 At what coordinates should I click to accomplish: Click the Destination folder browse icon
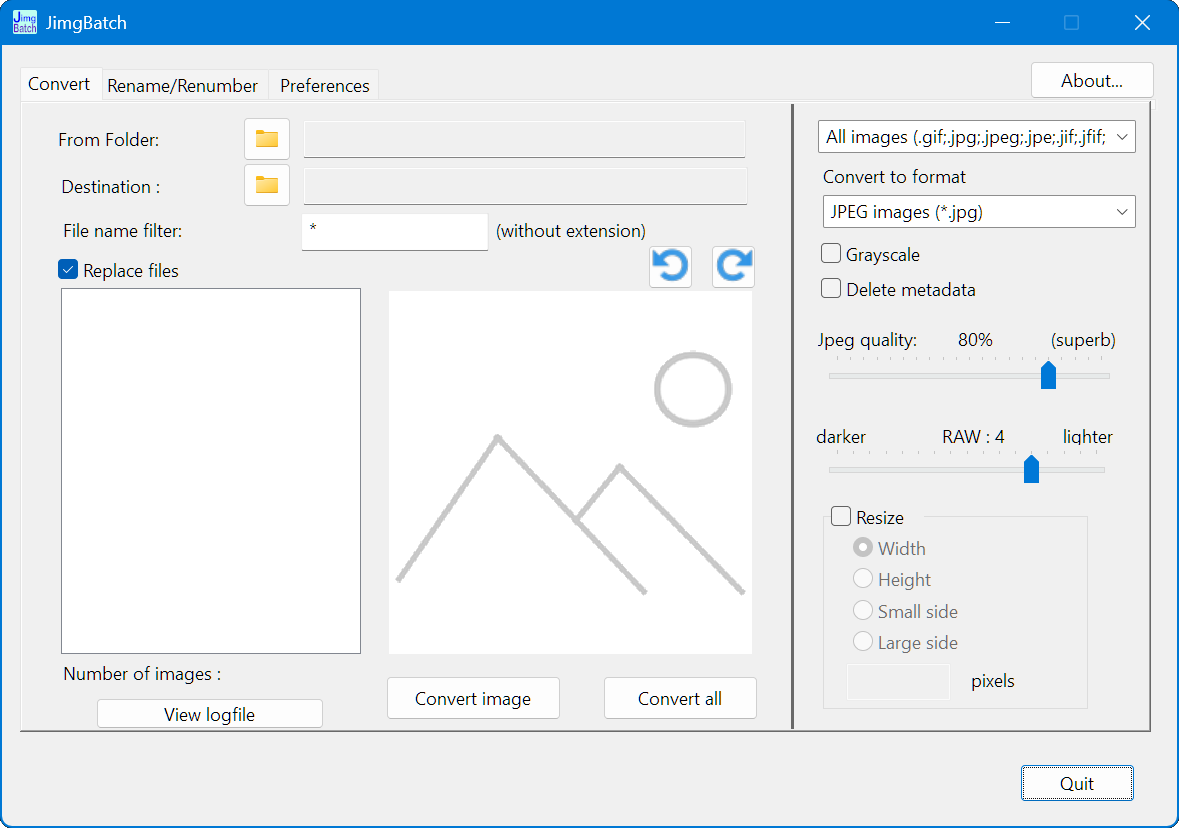pos(266,185)
